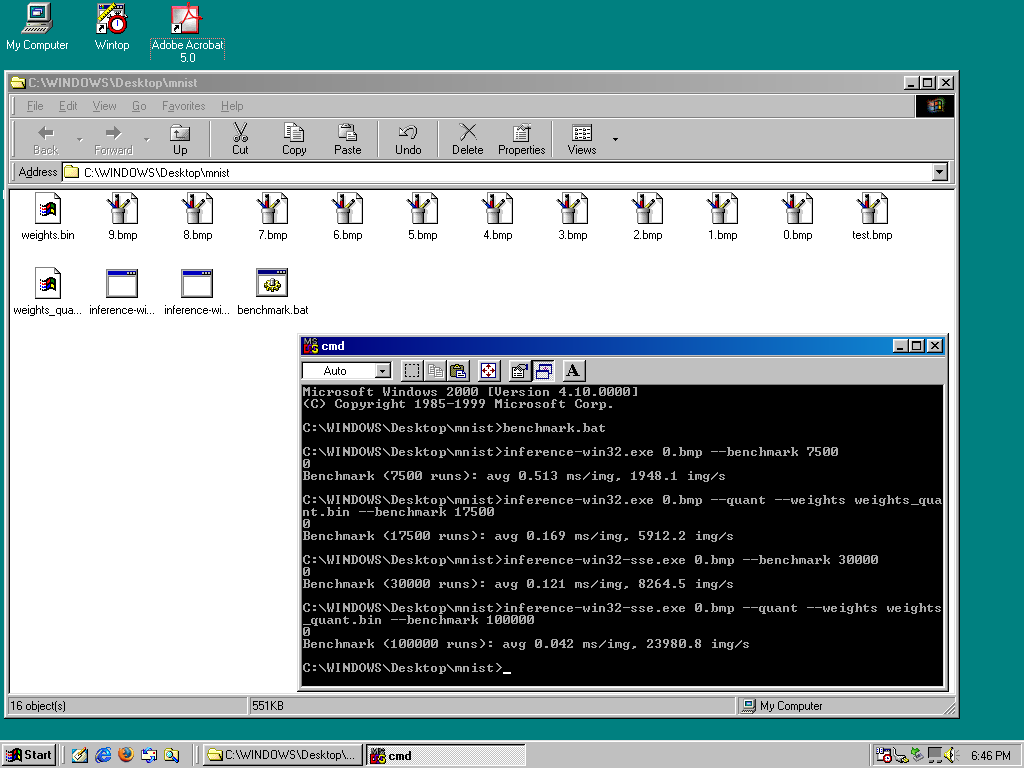This screenshot has width=1024, height=768.
Task: Click the volume speaker tray icon
Action: pyautogui.click(x=950, y=755)
